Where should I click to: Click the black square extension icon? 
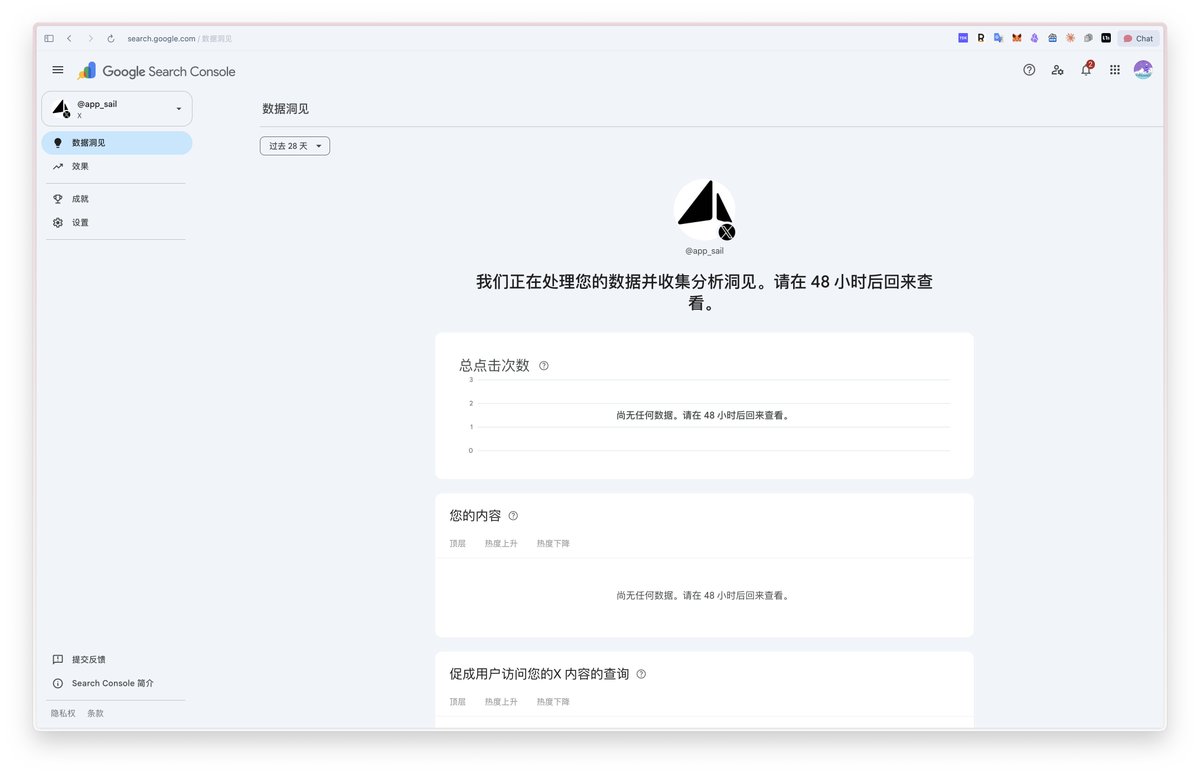[x=1106, y=38]
